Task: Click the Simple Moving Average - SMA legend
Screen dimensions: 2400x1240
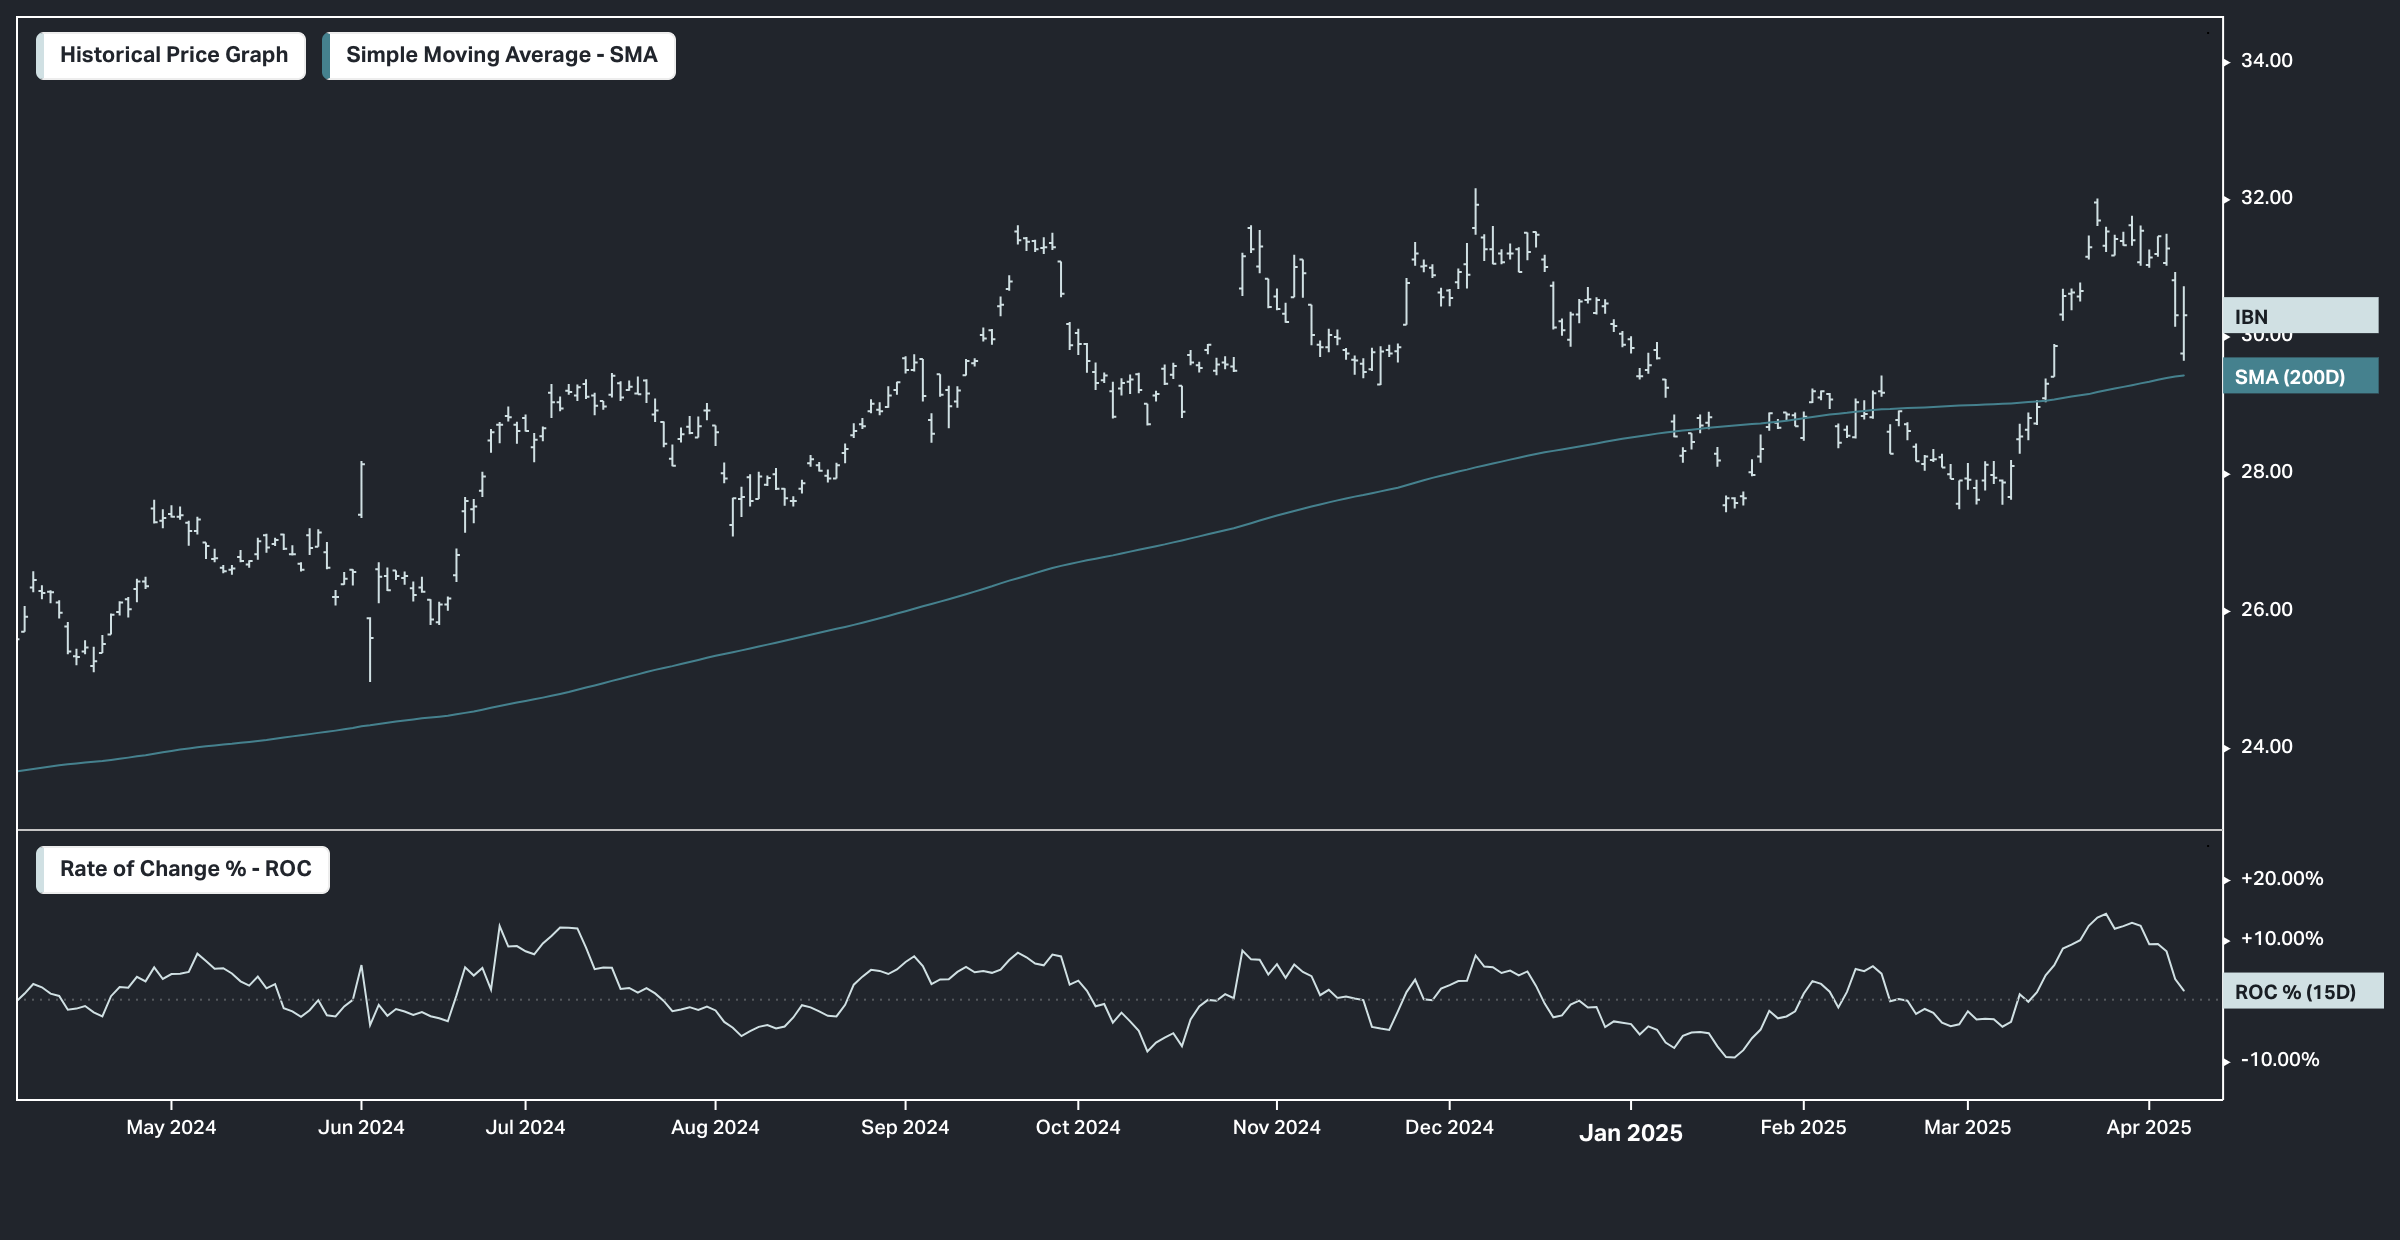Action: 501,56
